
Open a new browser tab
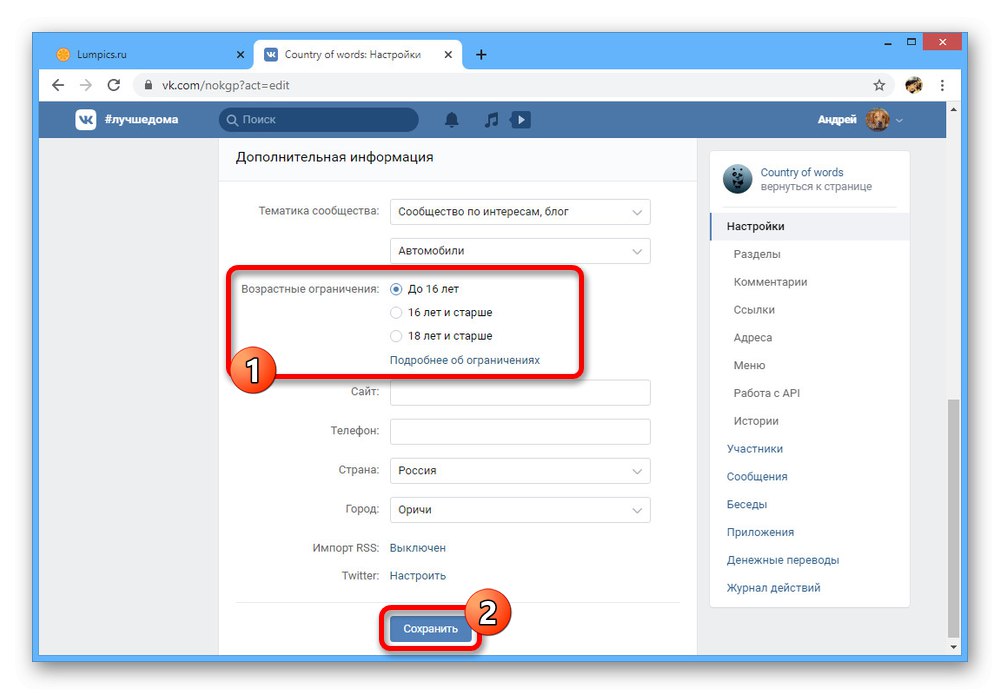[481, 55]
